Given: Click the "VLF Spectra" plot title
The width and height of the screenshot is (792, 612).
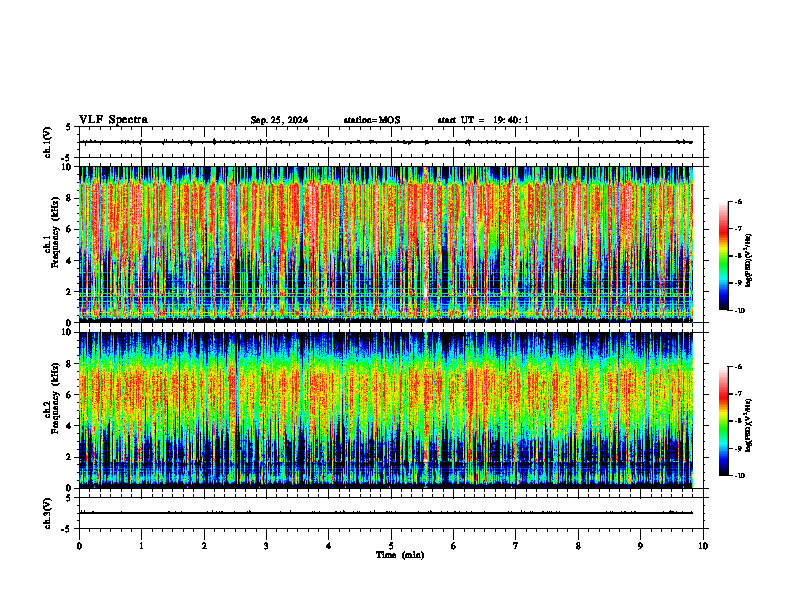Looking at the screenshot, I should click(x=113, y=120).
